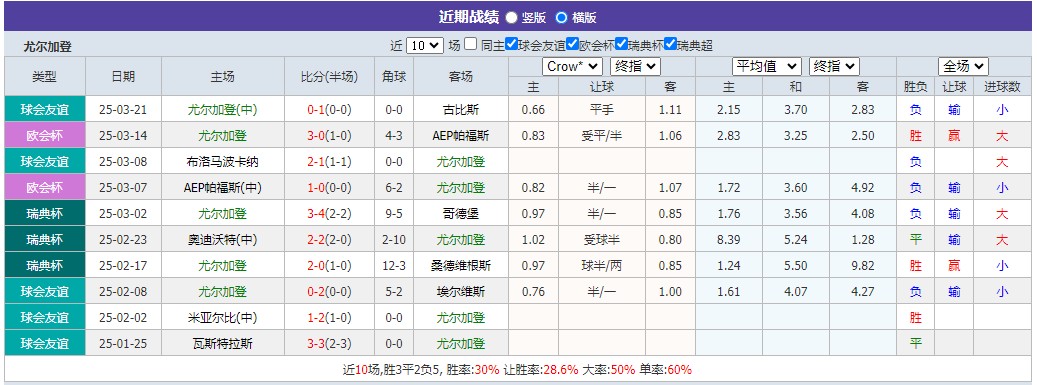Click corner count 12-3
Screen dimensions: 1037x385
click(x=394, y=266)
